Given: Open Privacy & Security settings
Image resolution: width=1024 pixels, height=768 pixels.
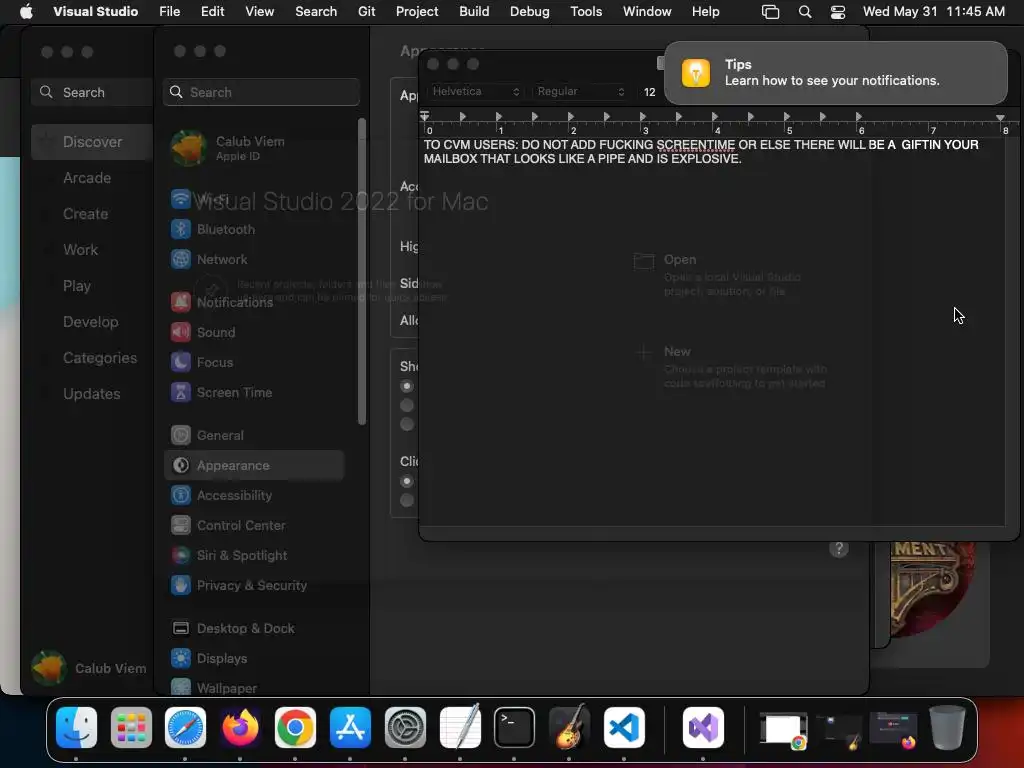Looking at the screenshot, I should [255, 585].
